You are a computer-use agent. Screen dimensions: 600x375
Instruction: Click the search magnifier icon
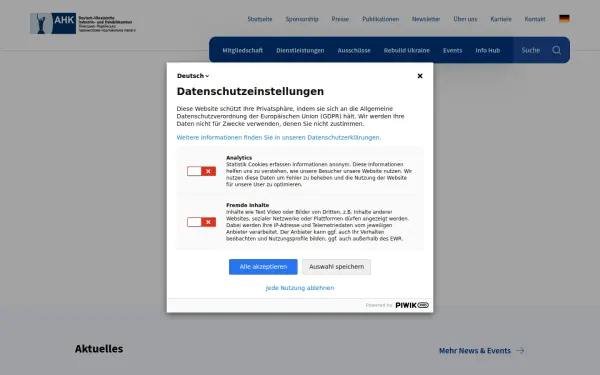click(556, 50)
